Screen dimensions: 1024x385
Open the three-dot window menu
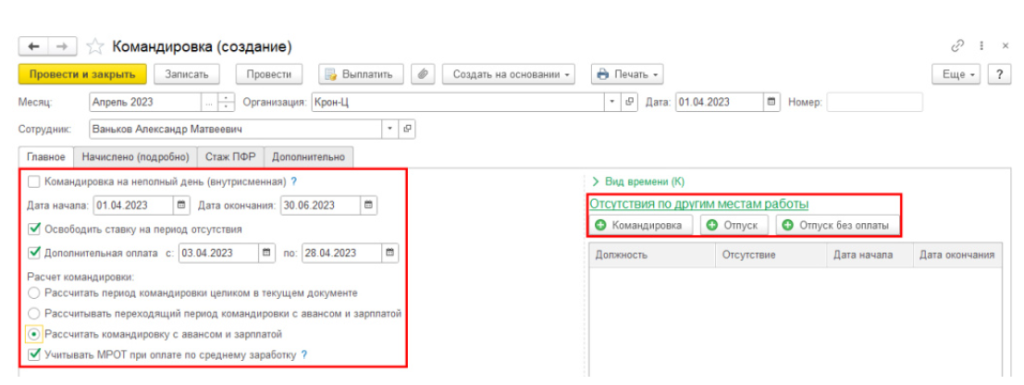(982, 46)
